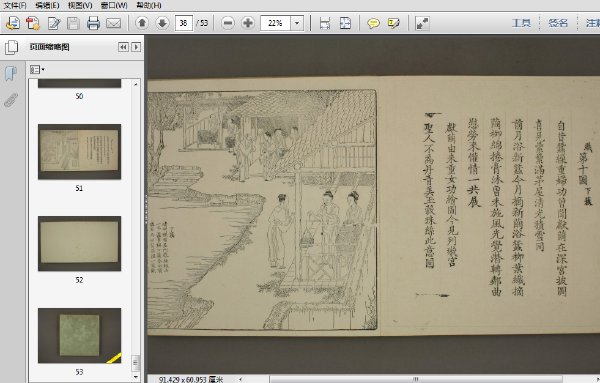
Task: Select page 53 thumbnail
Action: point(79,336)
